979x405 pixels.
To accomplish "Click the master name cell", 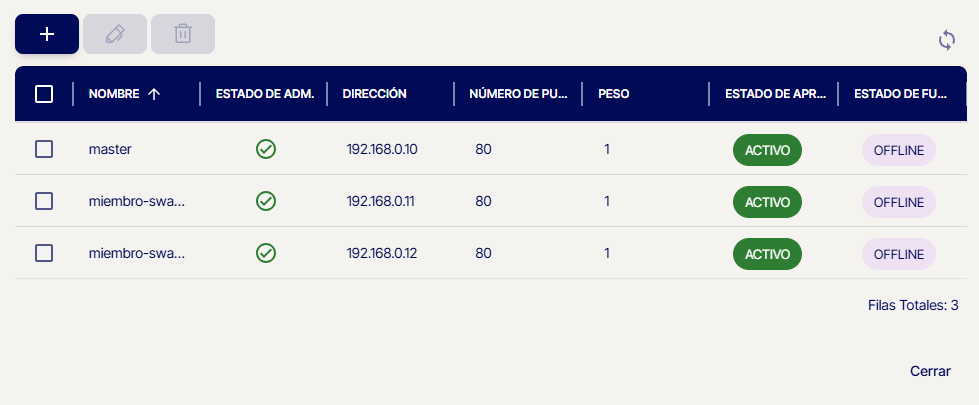I will (110, 149).
